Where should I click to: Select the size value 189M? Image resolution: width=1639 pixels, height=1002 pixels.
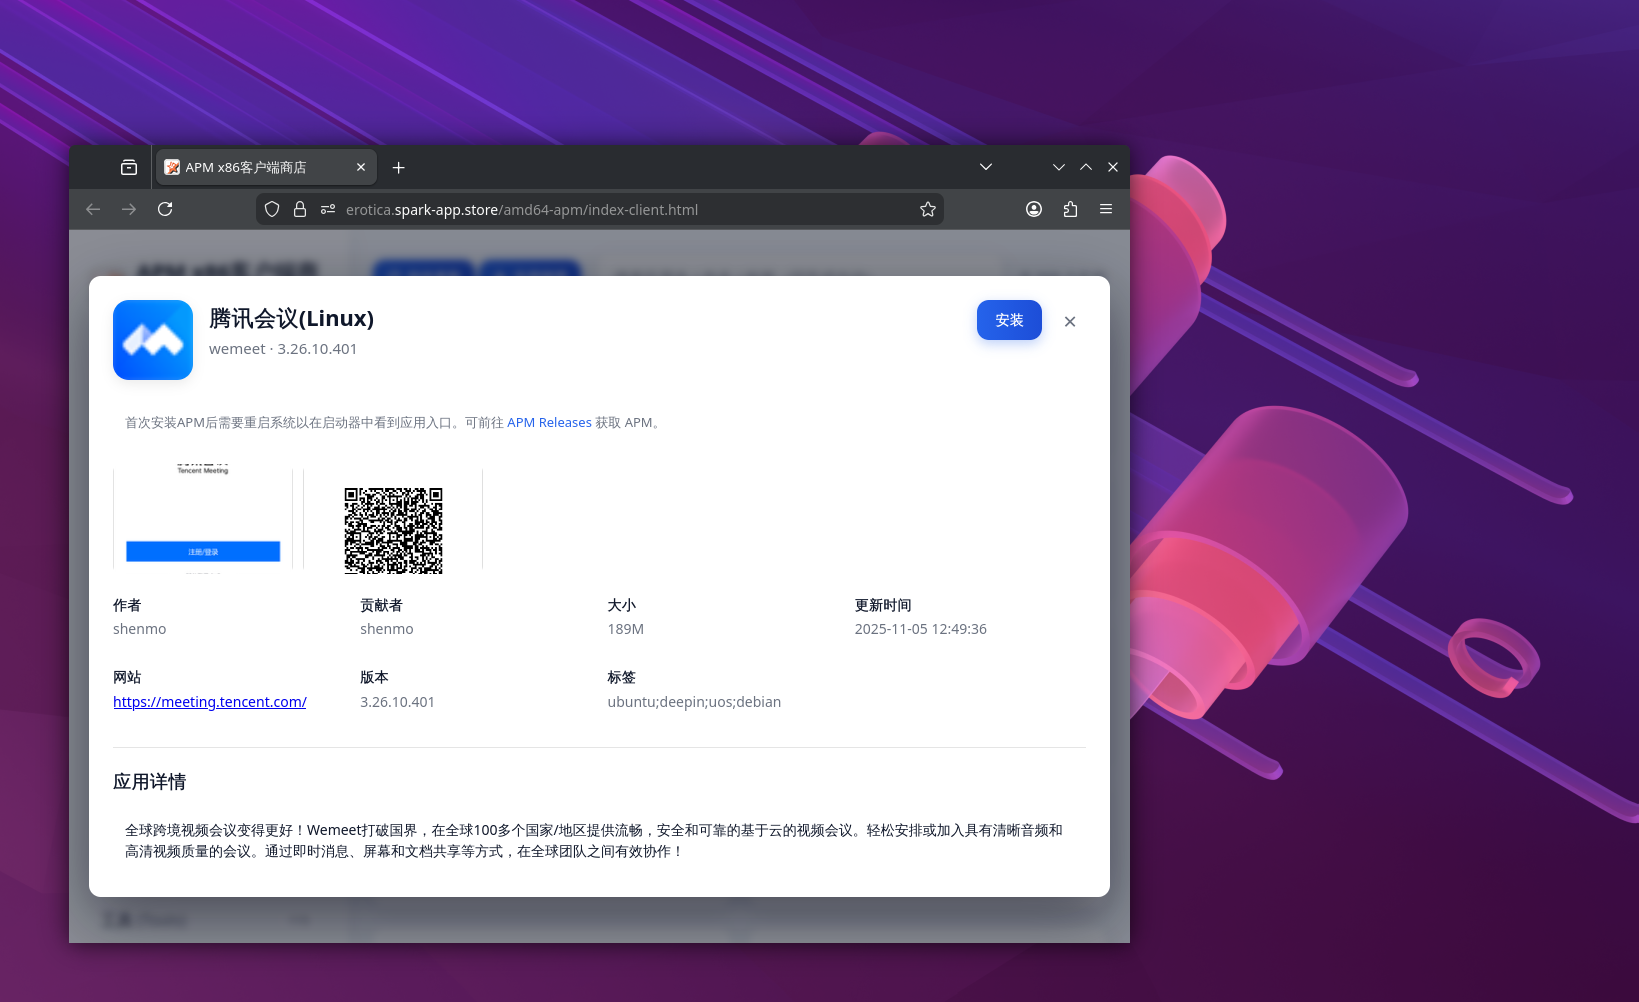[x=626, y=629]
